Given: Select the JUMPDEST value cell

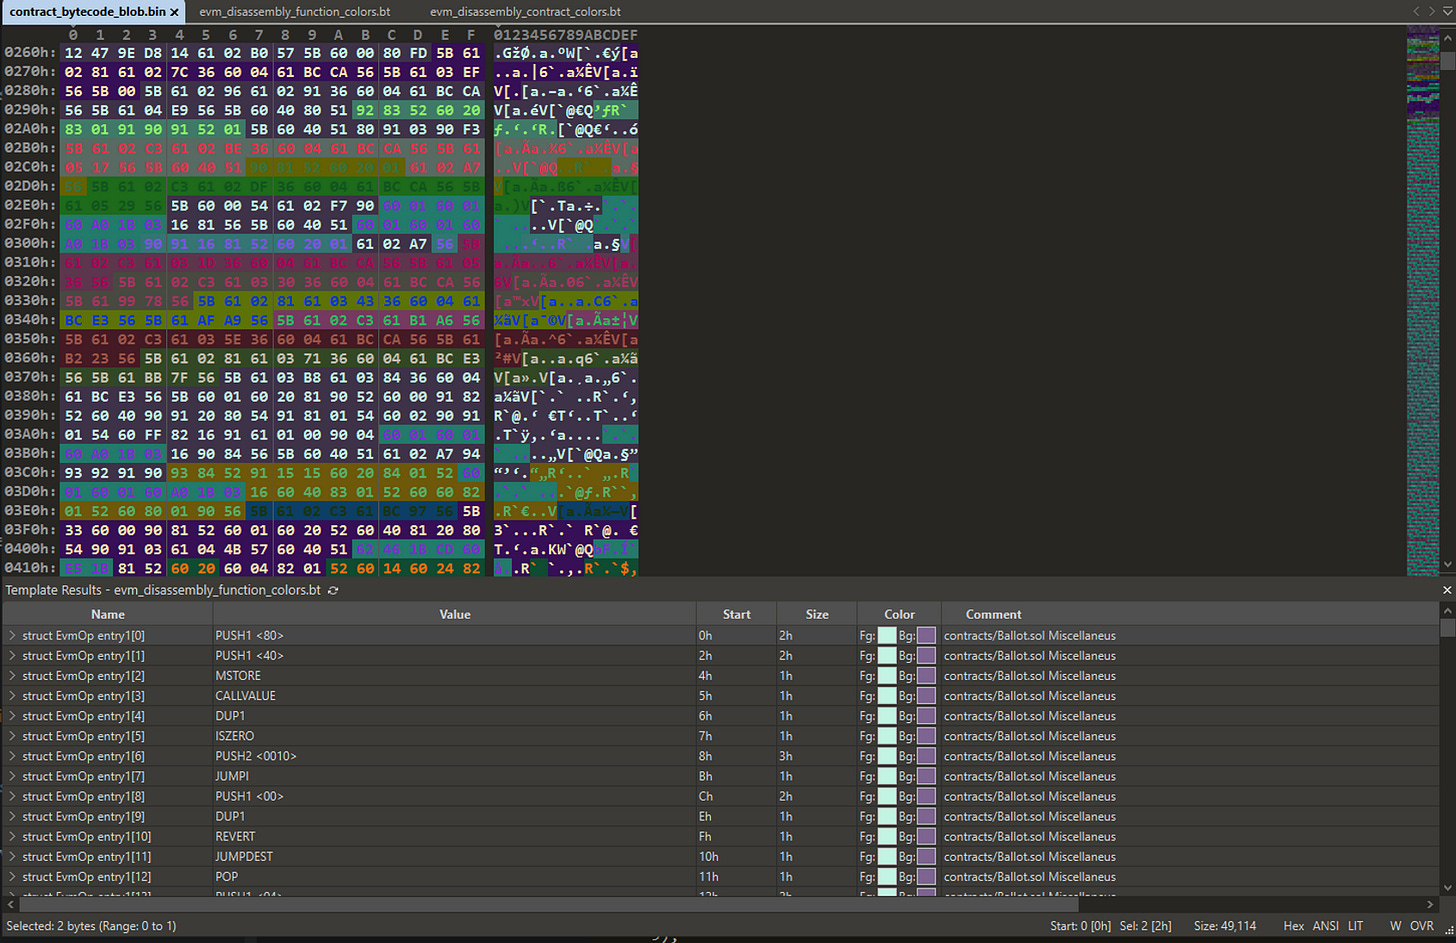Looking at the screenshot, I should click(x=454, y=856).
